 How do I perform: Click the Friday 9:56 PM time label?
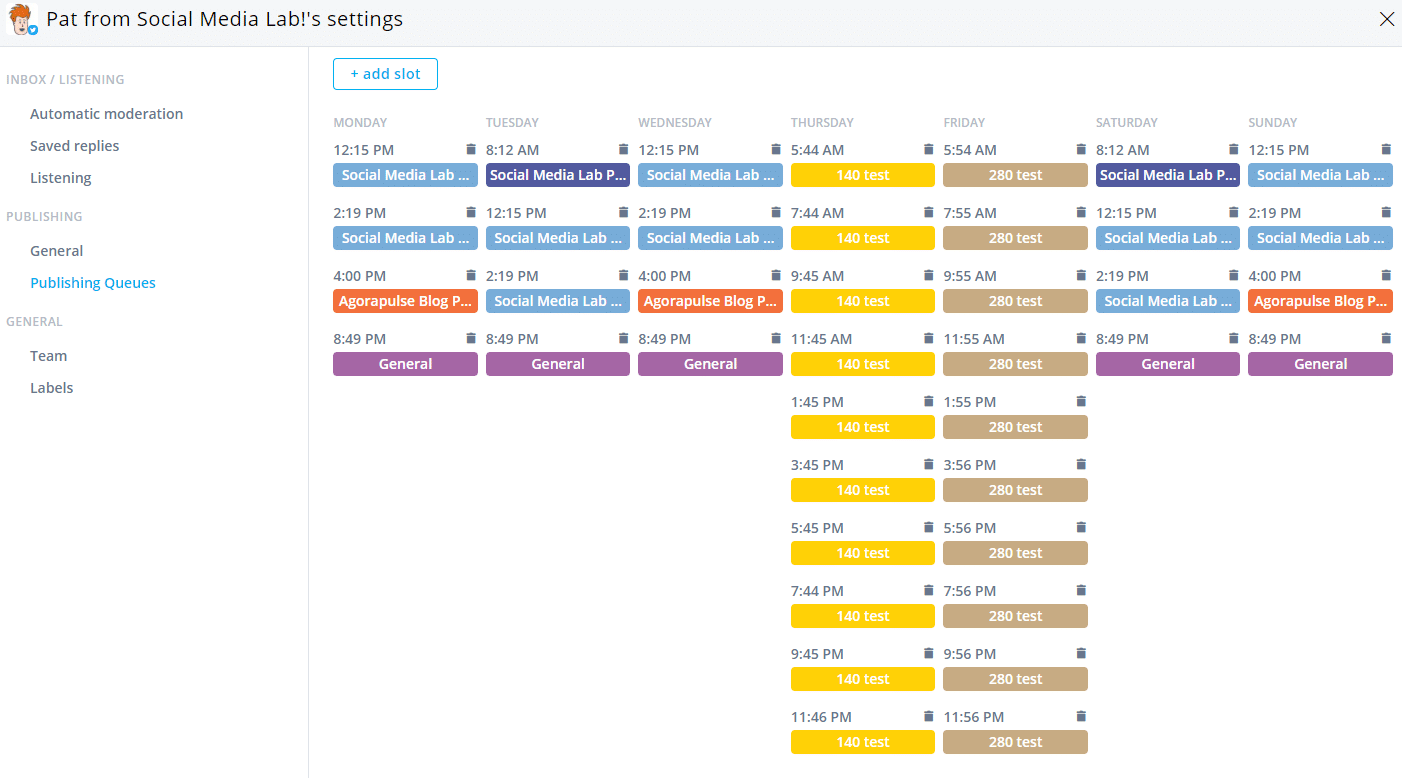coord(970,654)
